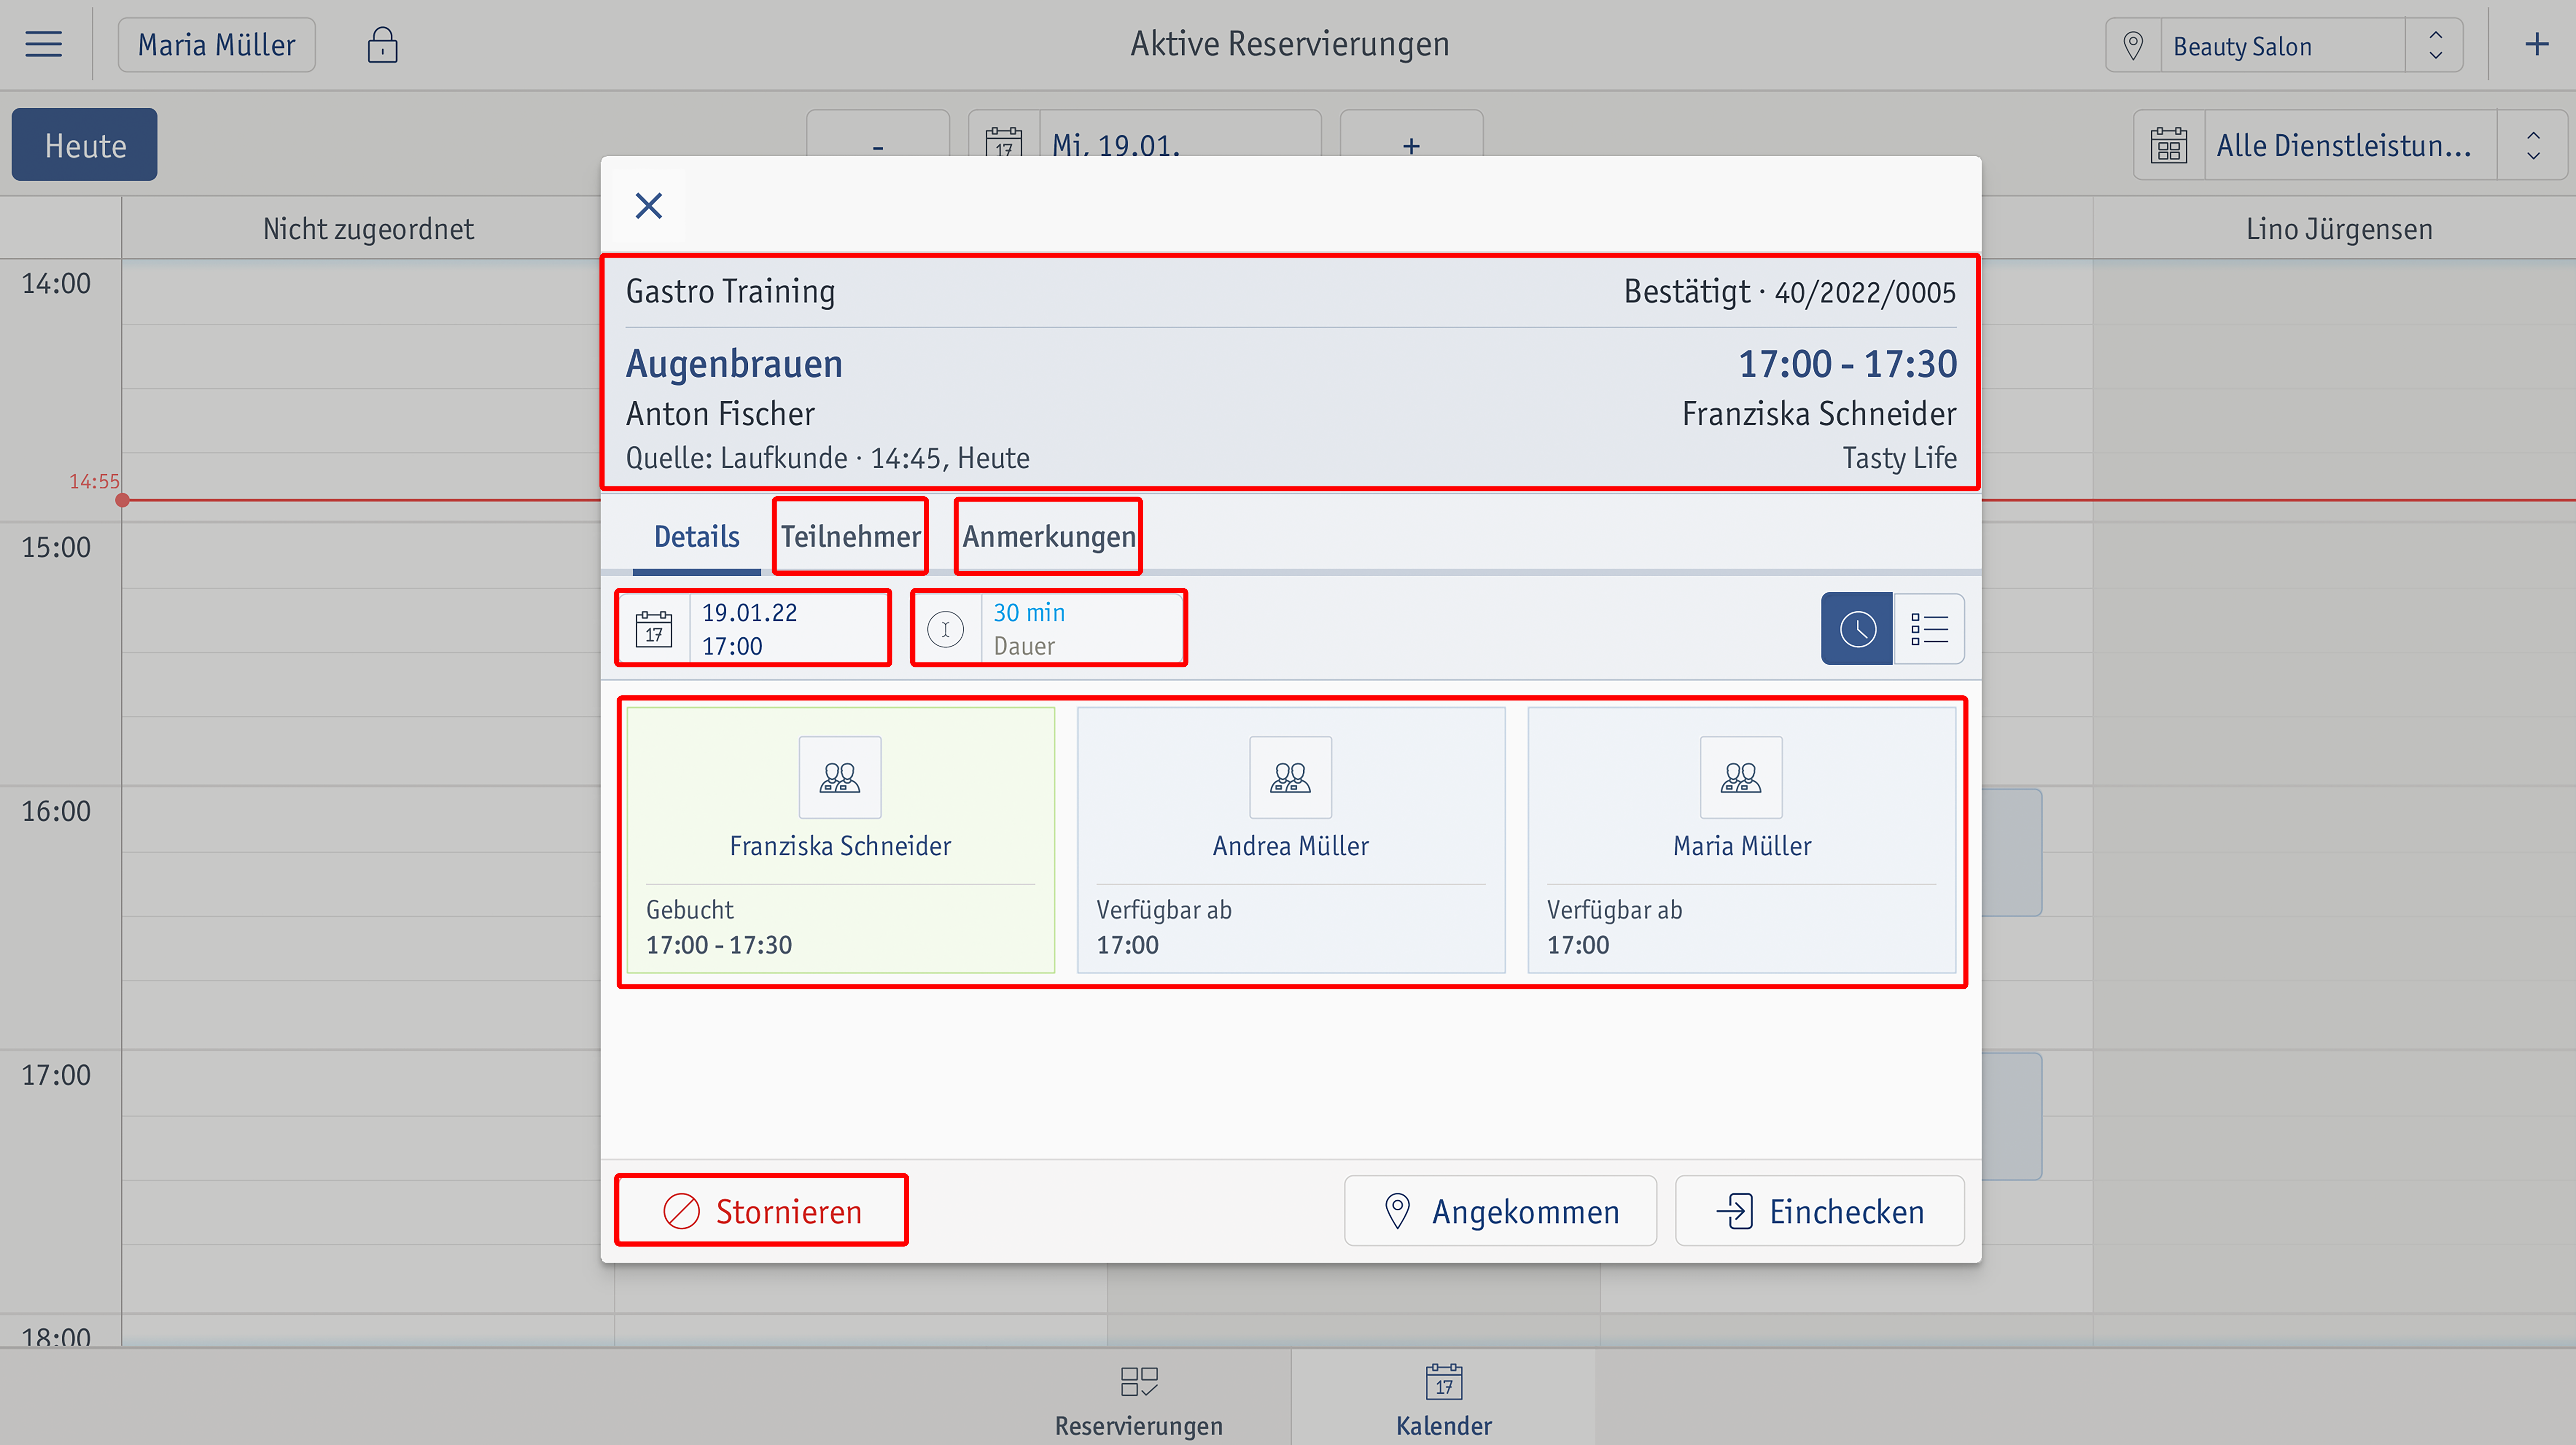
Task: Click the location pin icon for Beauty Salon
Action: tap(2133, 46)
